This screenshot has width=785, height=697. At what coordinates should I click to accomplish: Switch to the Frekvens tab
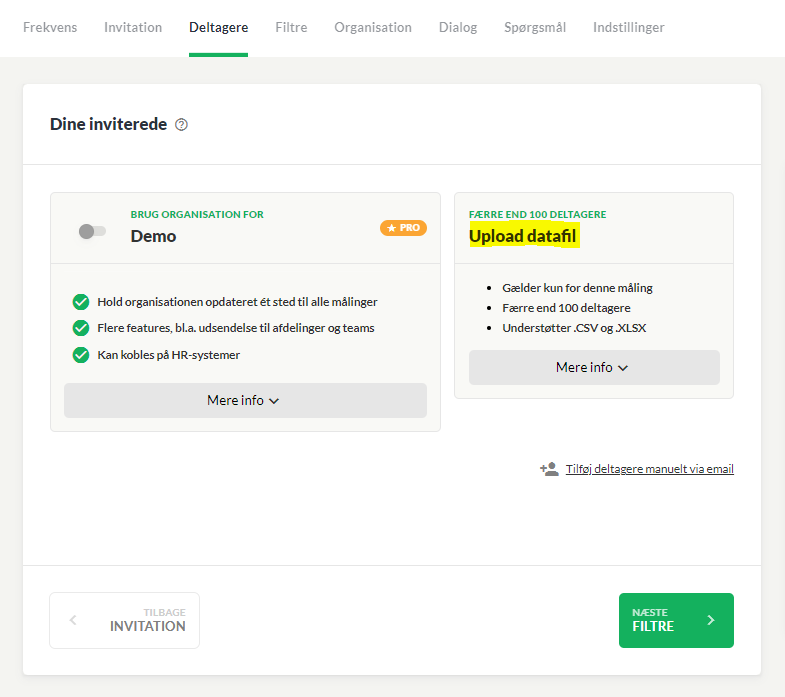pos(50,27)
